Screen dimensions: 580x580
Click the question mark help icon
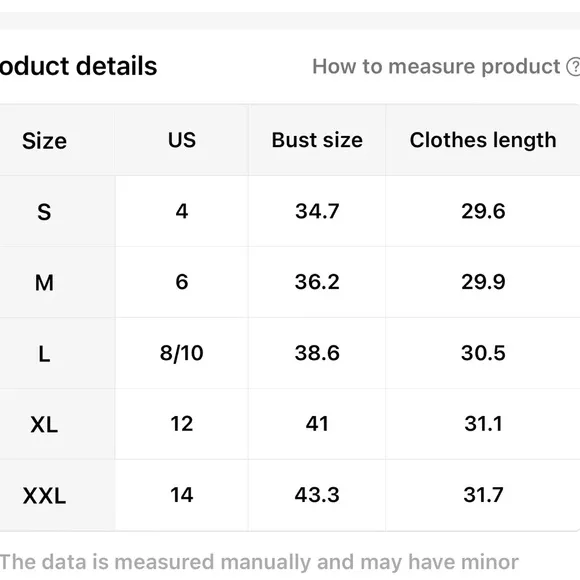tap(574, 67)
